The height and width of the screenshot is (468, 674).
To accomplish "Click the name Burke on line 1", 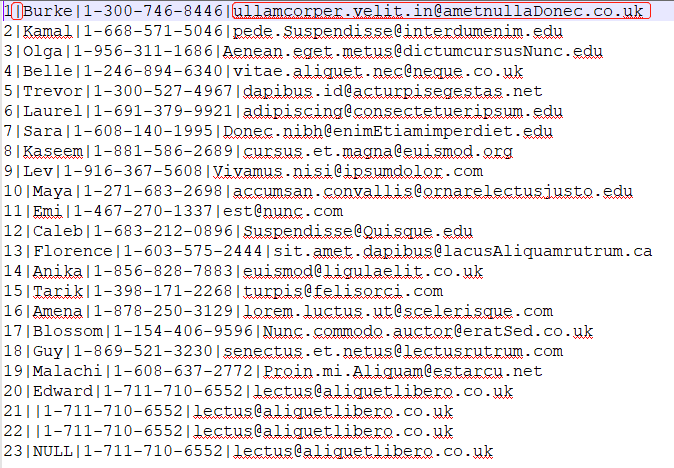I will coord(47,11).
